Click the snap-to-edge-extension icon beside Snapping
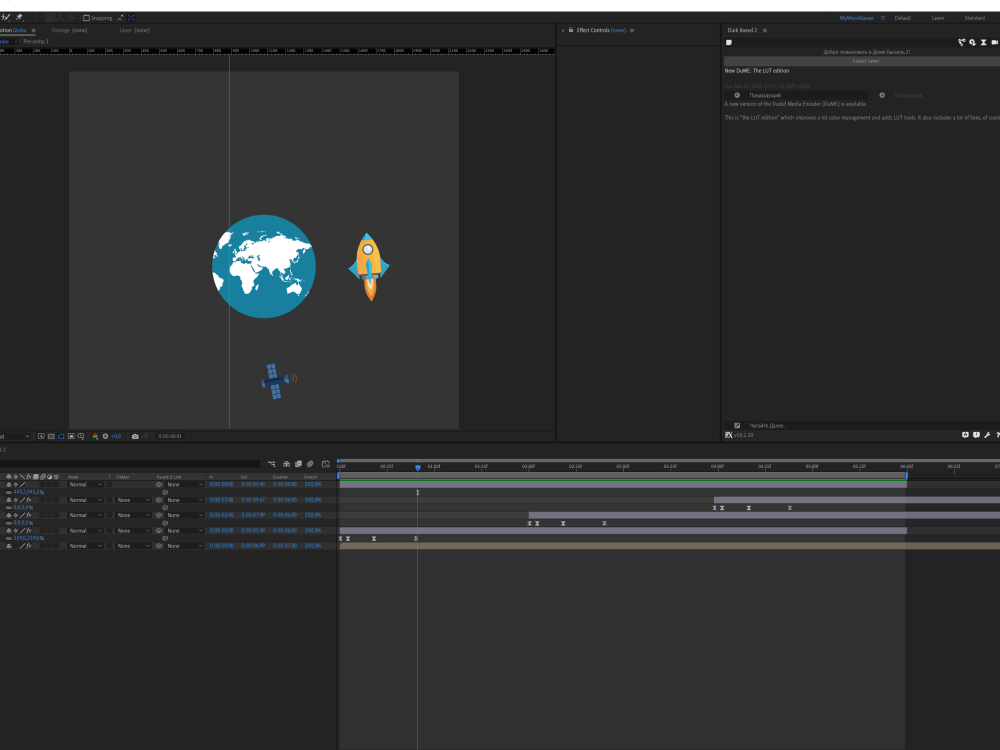The height and width of the screenshot is (750, 1000). tap(120, 18)
